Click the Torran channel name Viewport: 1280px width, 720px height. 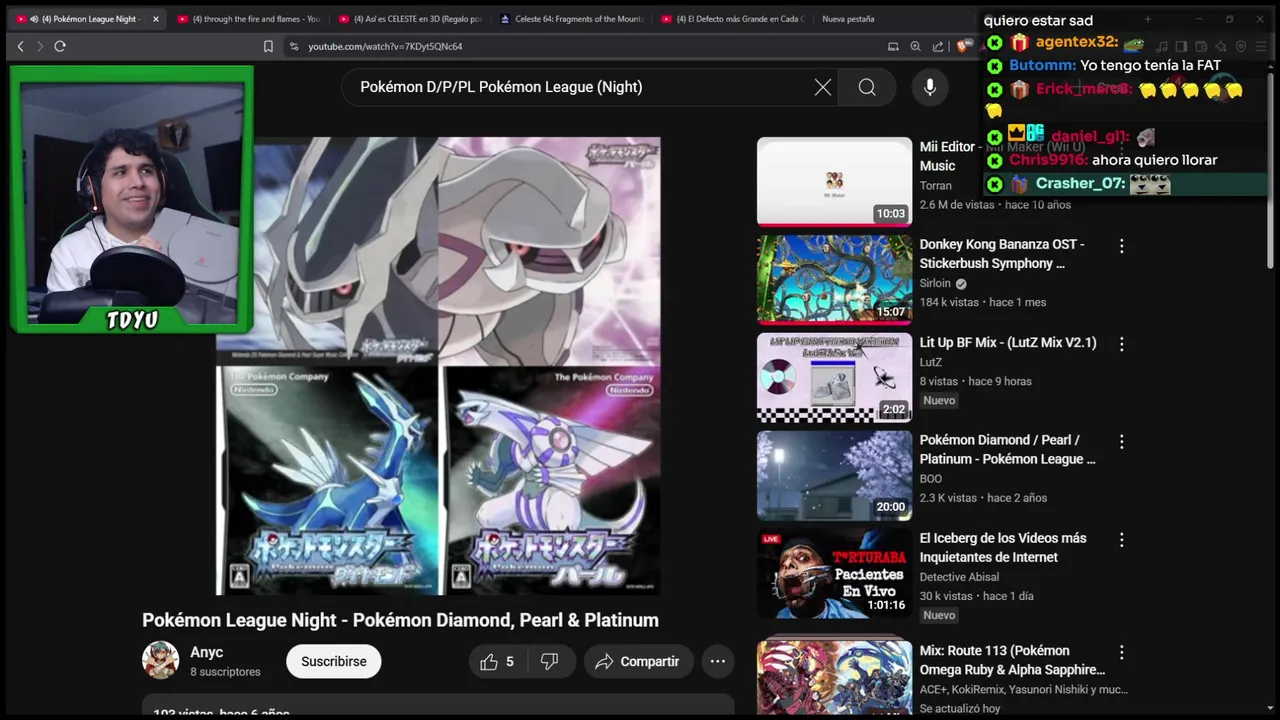(936, 185)
